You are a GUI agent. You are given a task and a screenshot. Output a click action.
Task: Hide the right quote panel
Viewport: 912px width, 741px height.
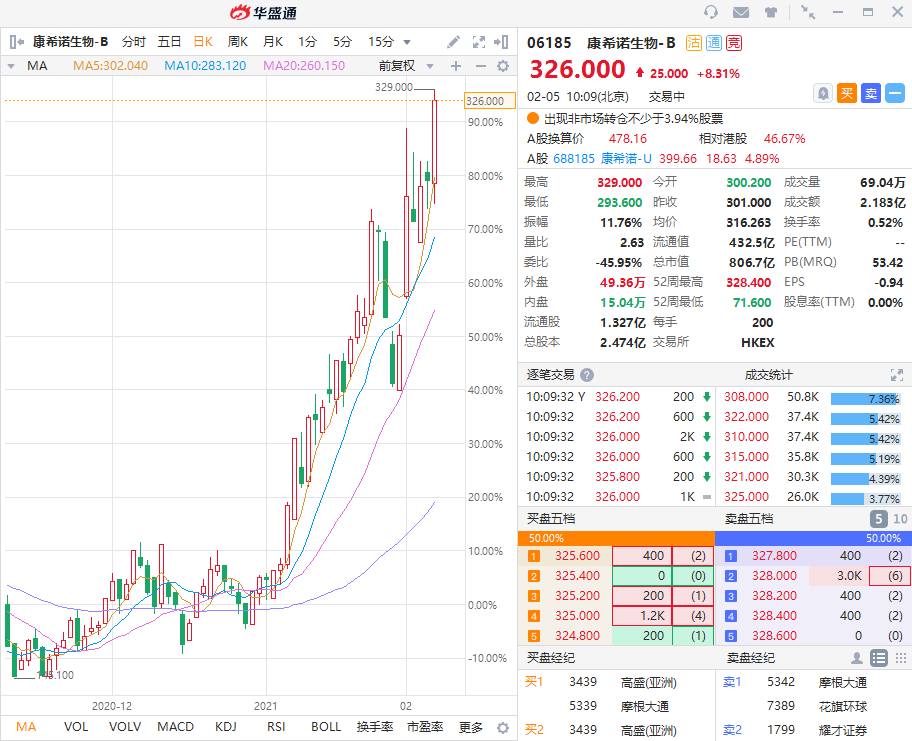pos(501,42)
